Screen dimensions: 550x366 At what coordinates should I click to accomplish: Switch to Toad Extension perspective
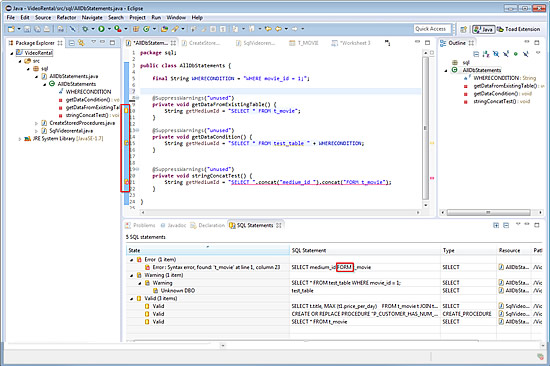(518, 29)
